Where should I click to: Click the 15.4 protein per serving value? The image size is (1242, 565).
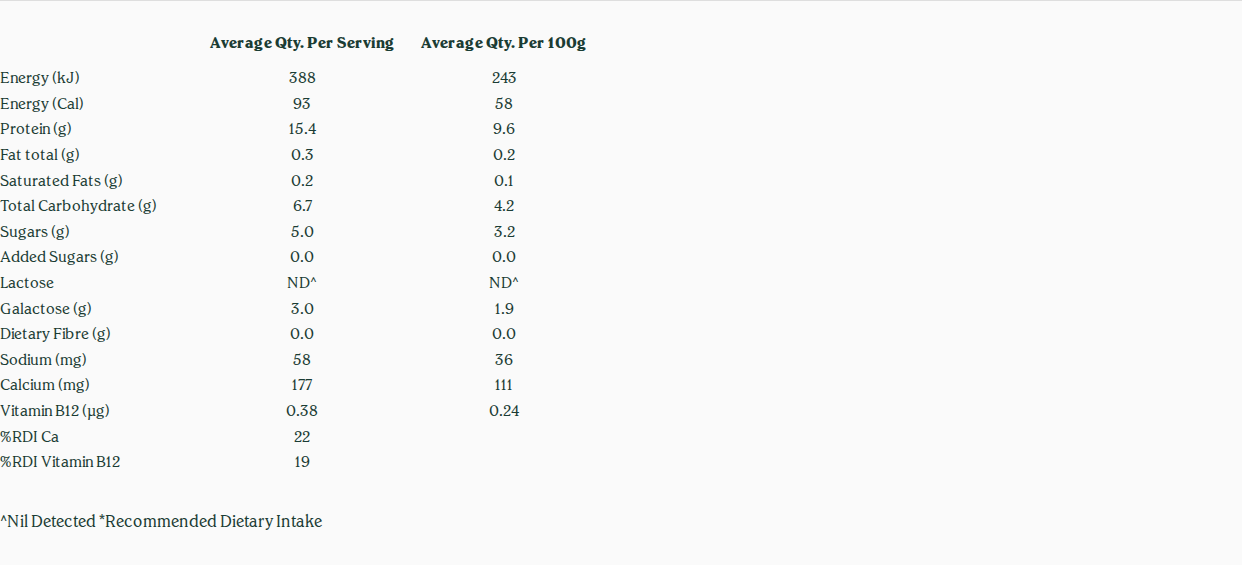pyautogui.click(x=302, y=129)
